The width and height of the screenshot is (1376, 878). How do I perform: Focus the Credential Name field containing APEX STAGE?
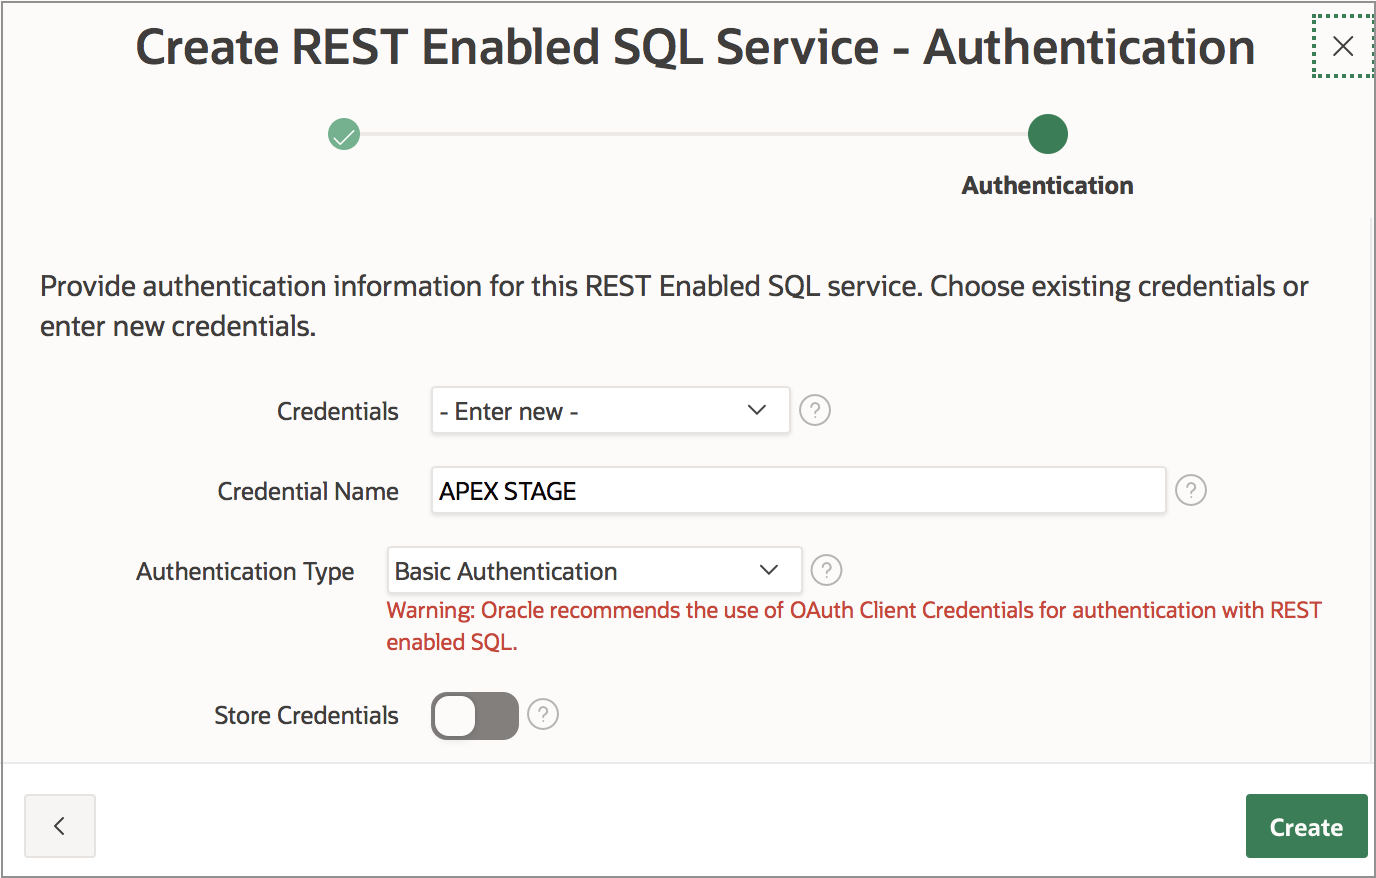(x=798, y=490)
